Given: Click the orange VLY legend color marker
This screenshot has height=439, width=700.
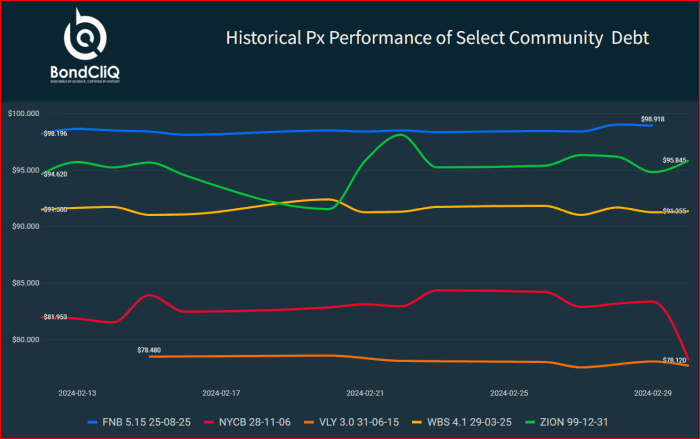Looking at the screenshot, I should pyautogui.click(x=309, y=422).
